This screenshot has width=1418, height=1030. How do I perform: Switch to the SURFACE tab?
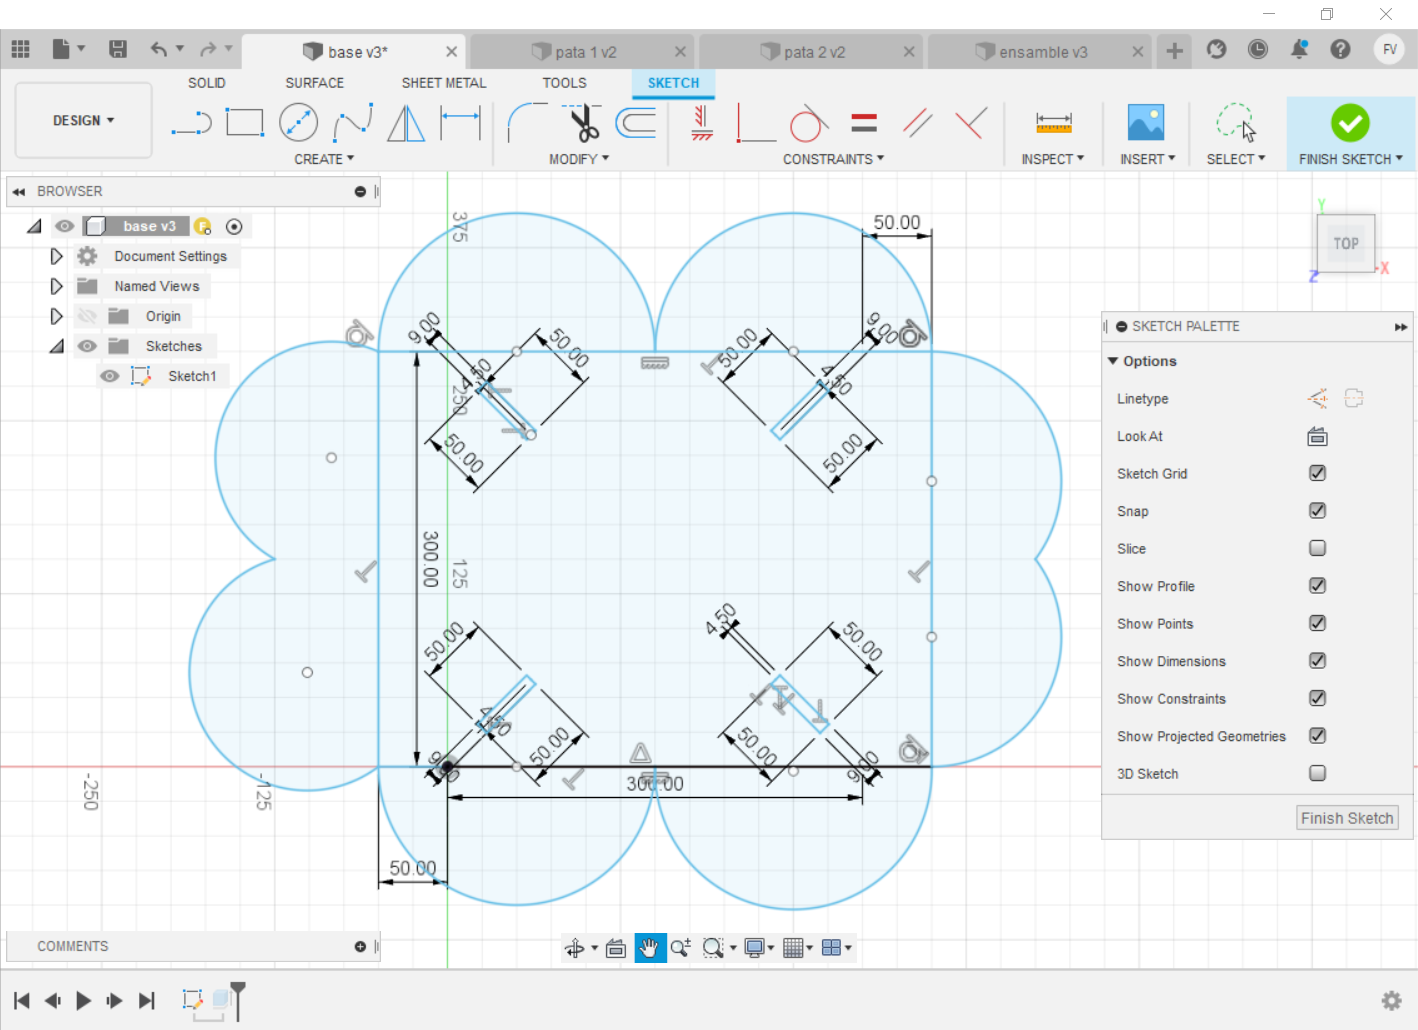coord(315,83)
